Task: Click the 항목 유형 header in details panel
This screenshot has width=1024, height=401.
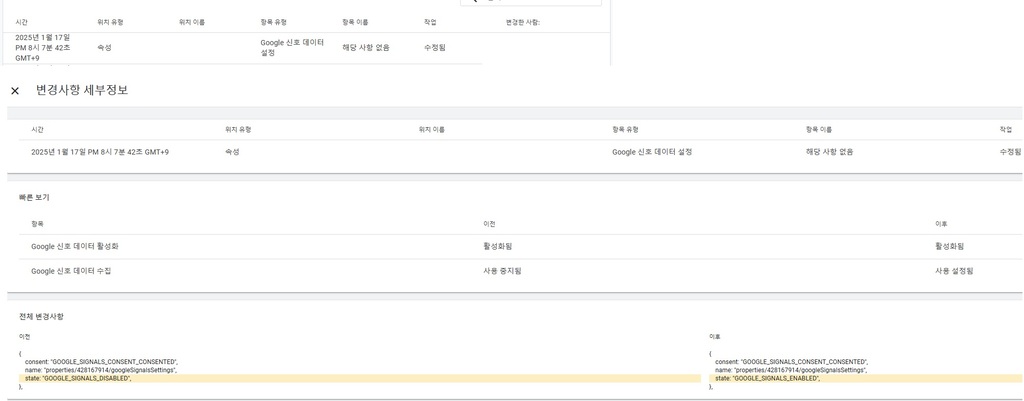Action: [625, 130]
